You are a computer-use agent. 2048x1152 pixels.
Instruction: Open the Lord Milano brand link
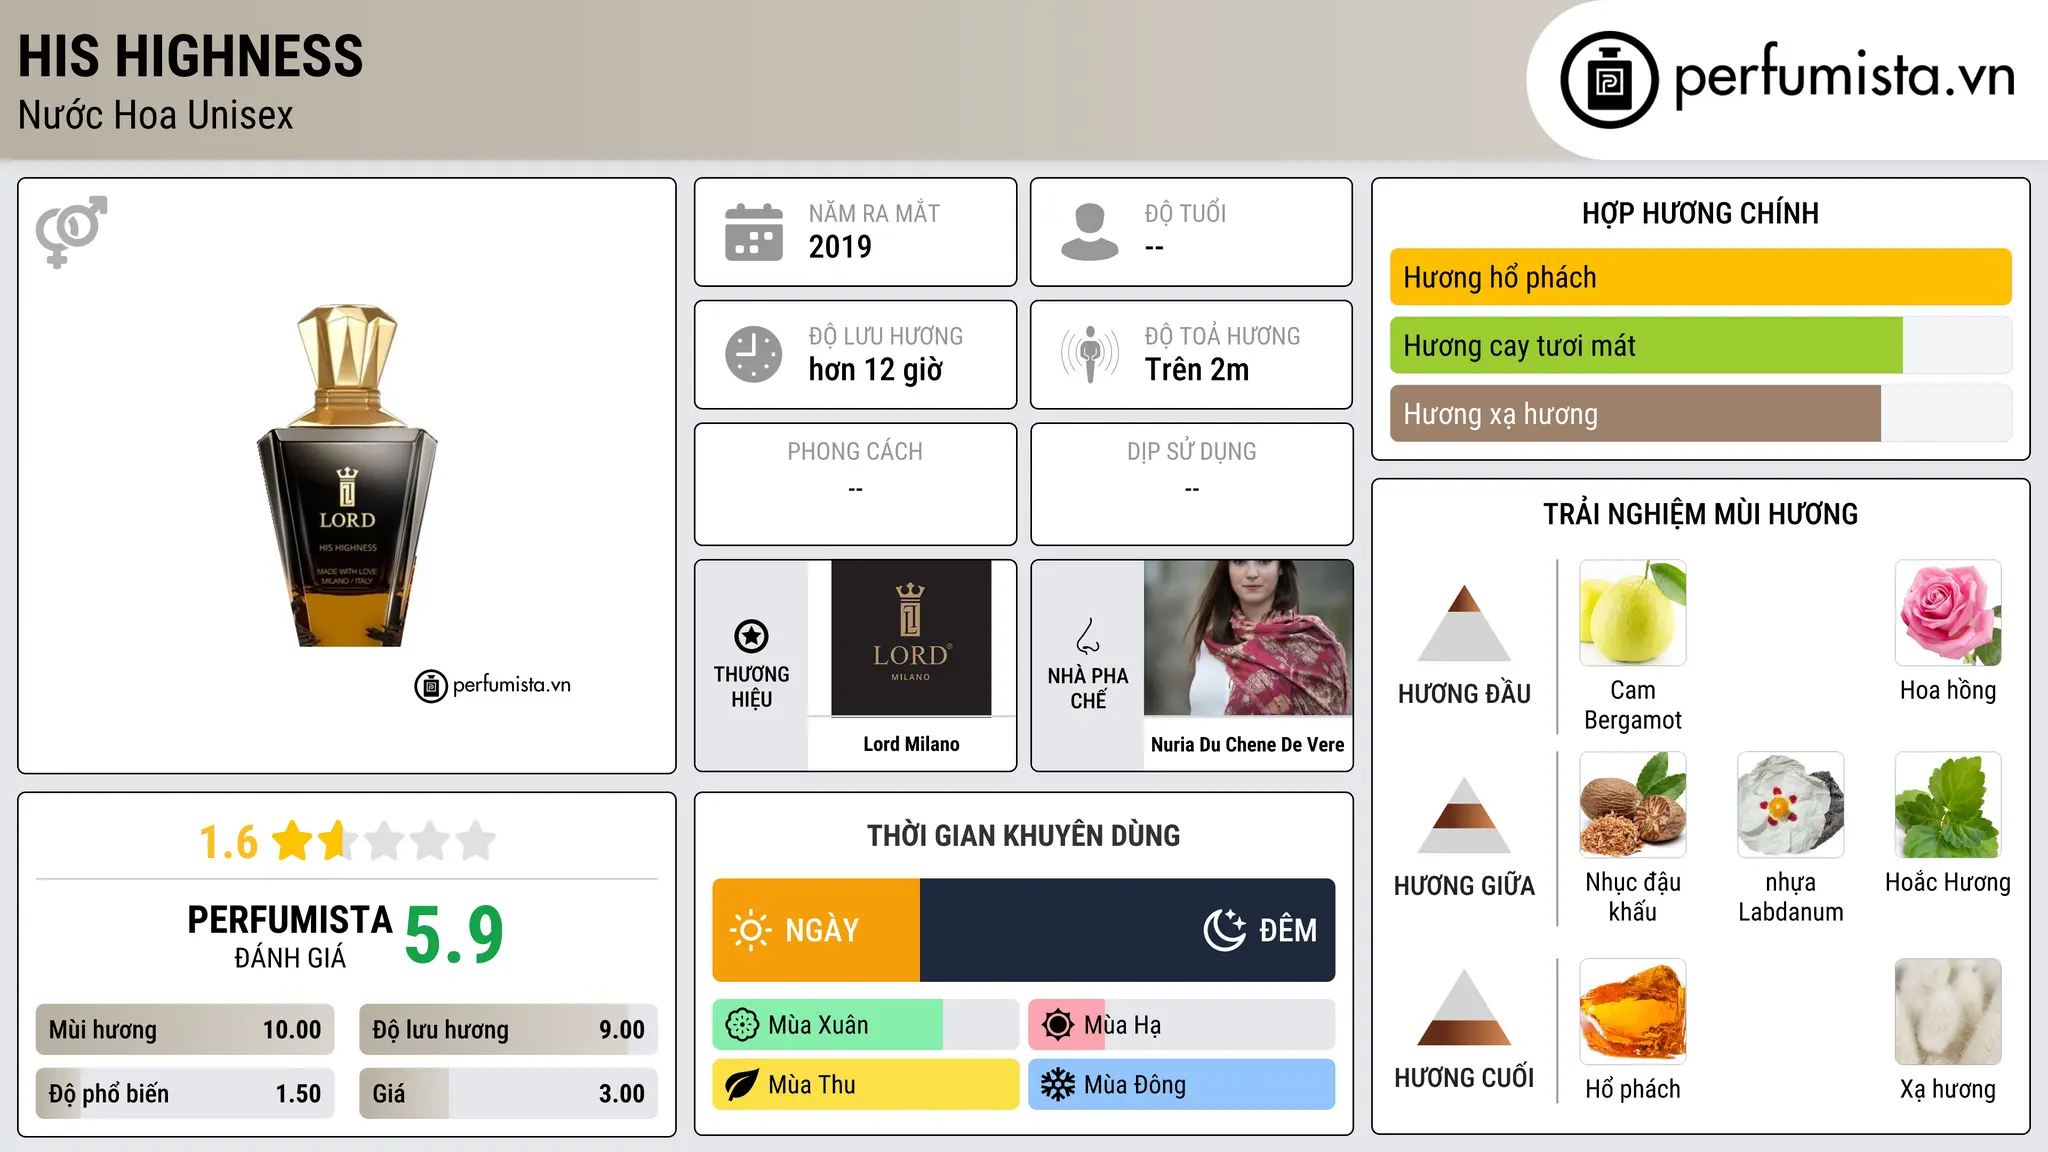pyautogui.click(x=911, y=744)
